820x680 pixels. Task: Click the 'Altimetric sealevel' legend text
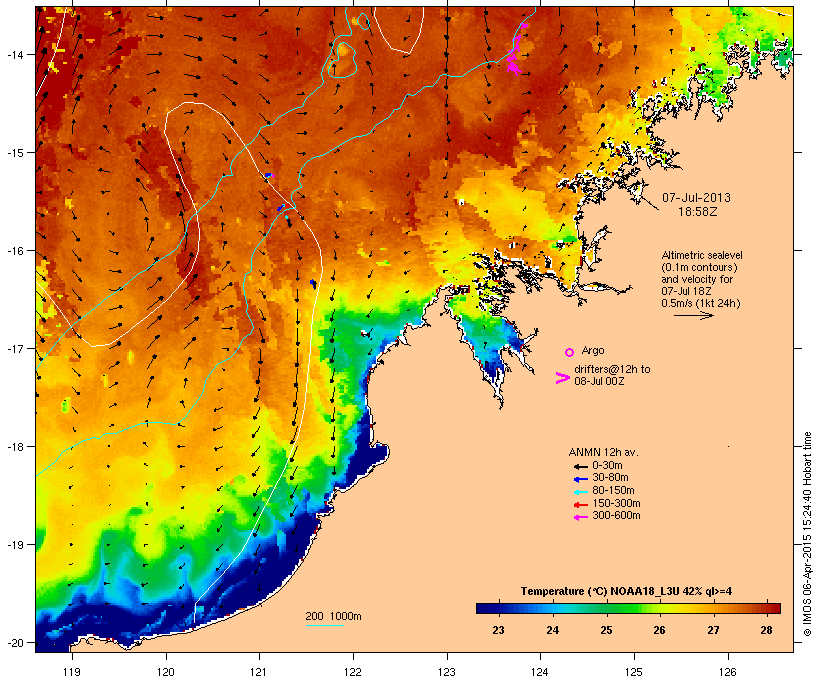[702, 255]
